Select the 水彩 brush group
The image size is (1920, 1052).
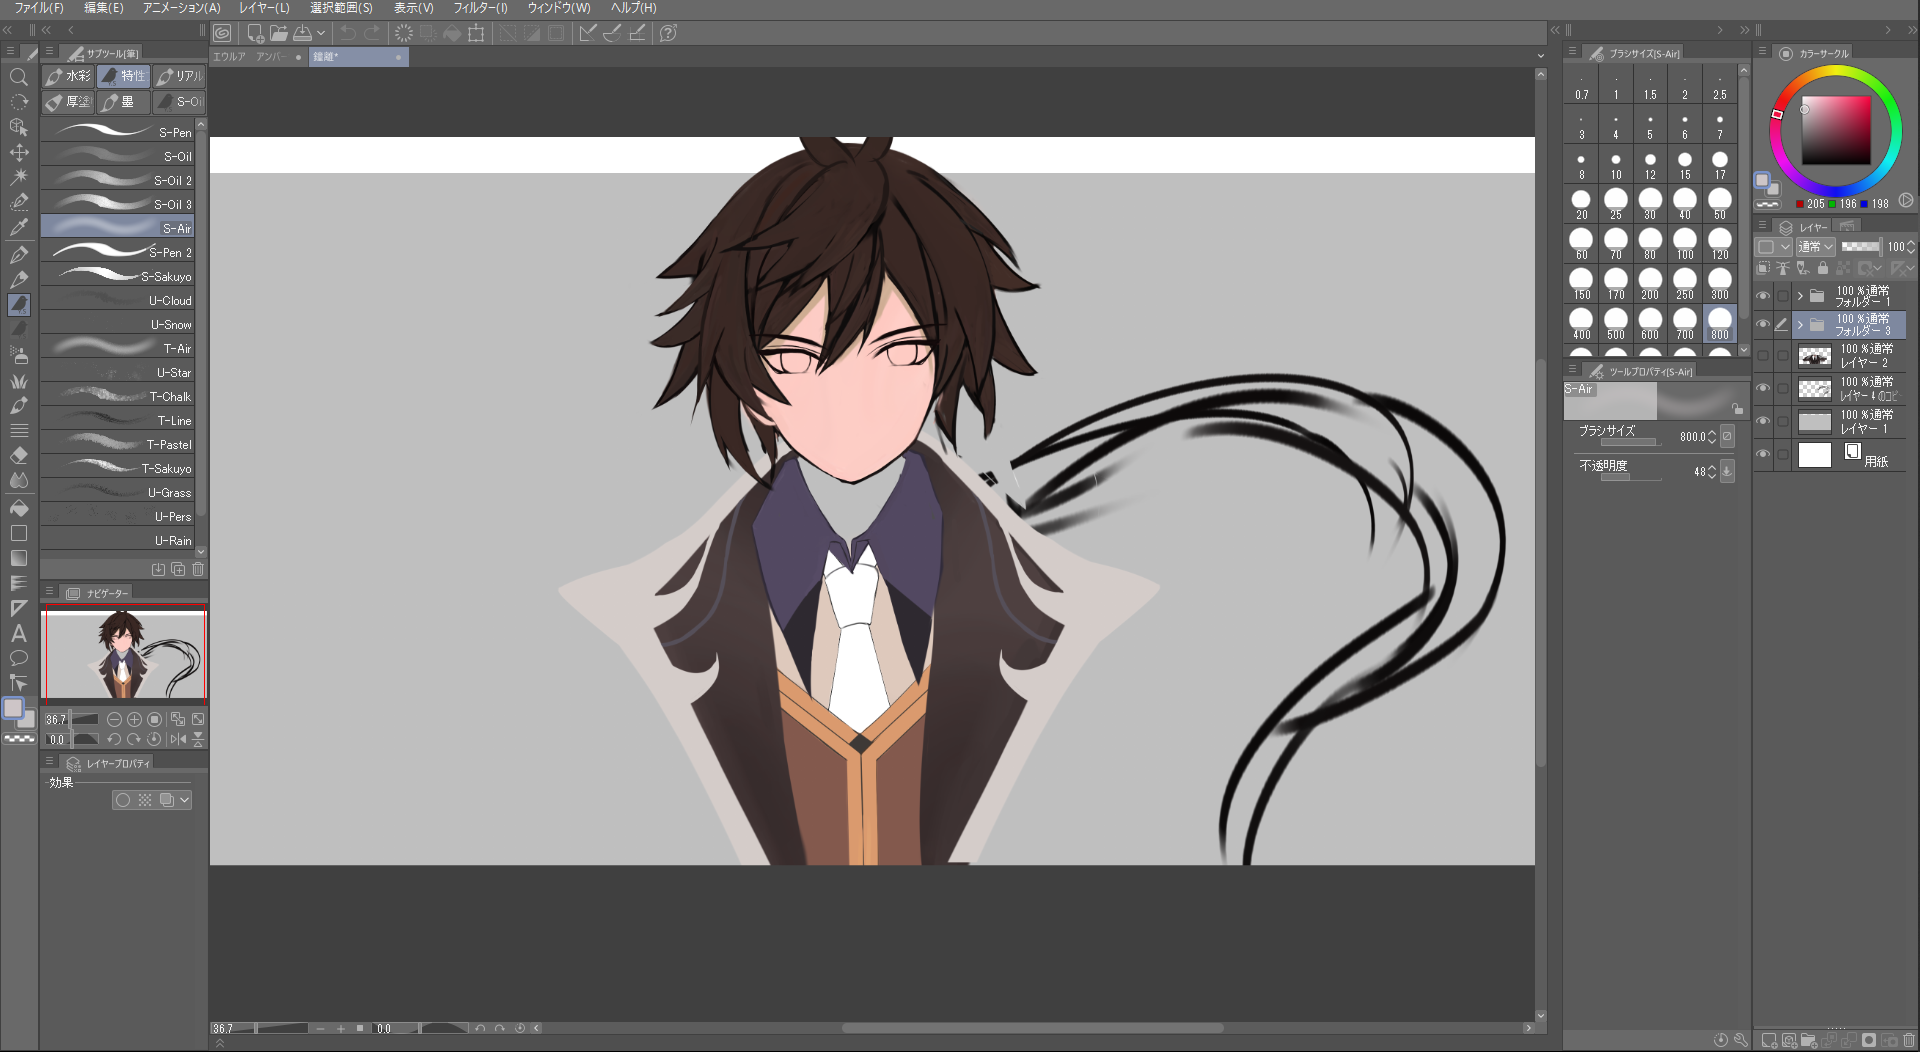[68, 76]
